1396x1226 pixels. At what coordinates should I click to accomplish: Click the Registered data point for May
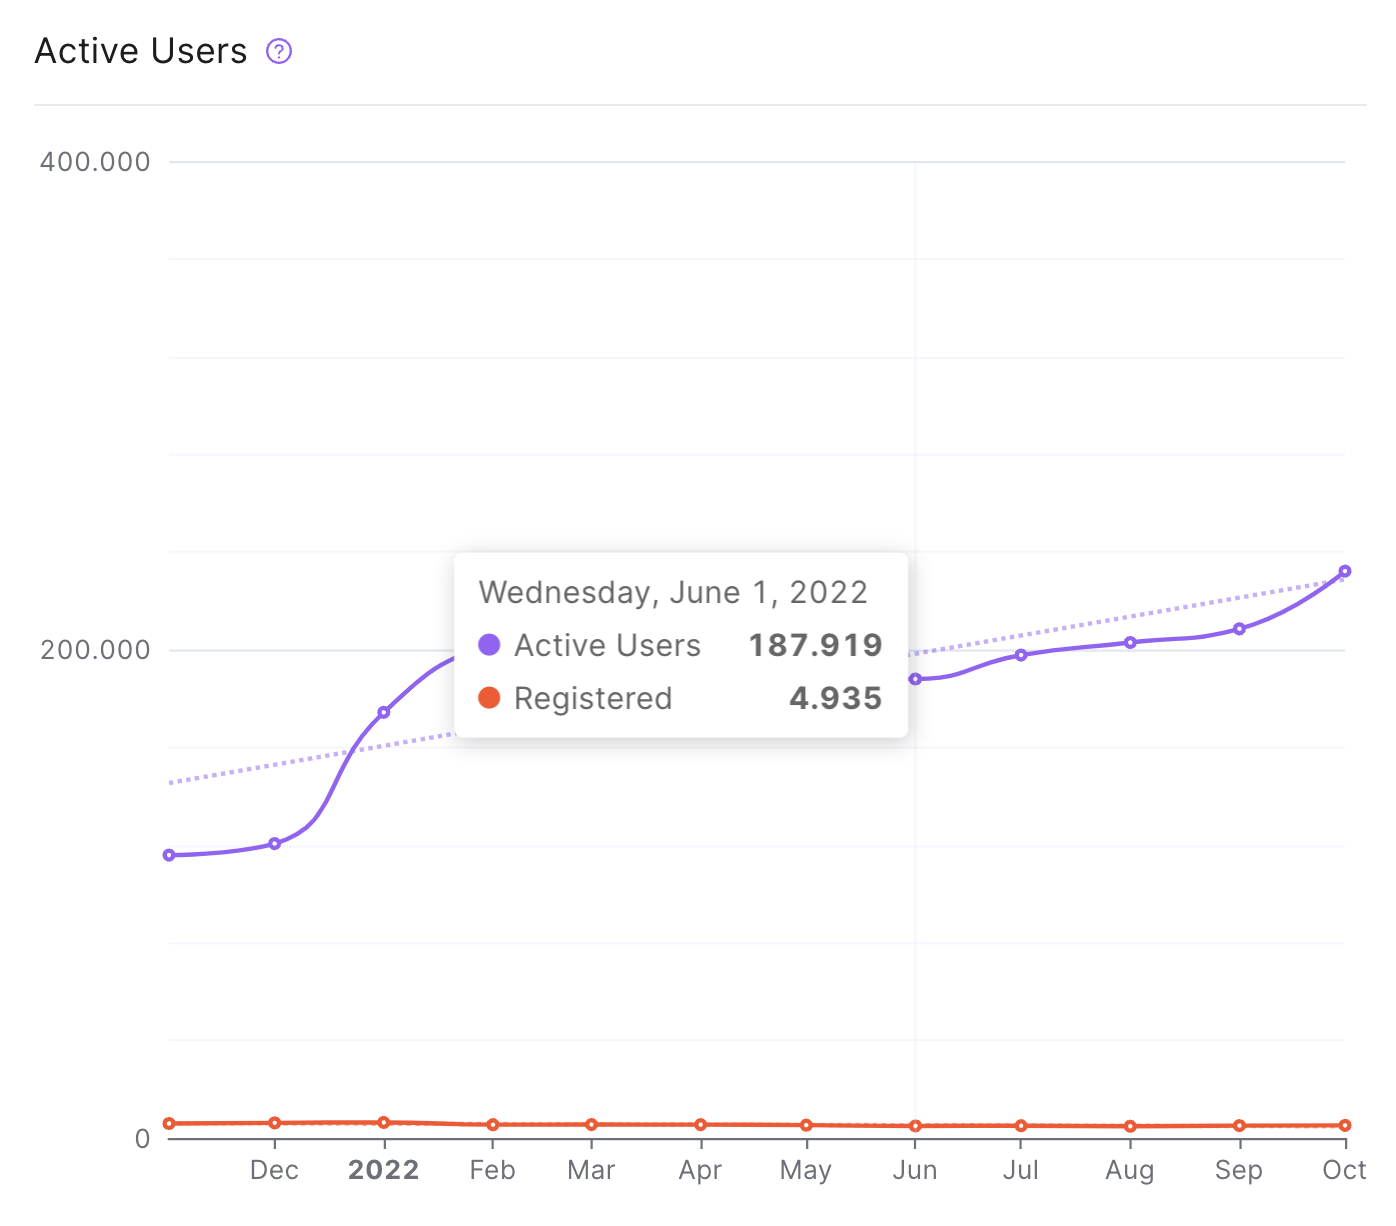(806, 1125)
